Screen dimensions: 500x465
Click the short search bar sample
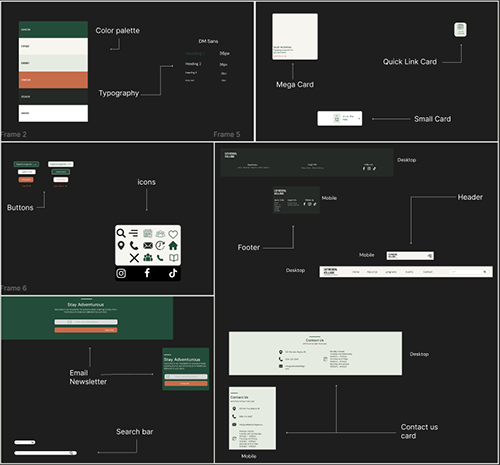pos(24,442)
